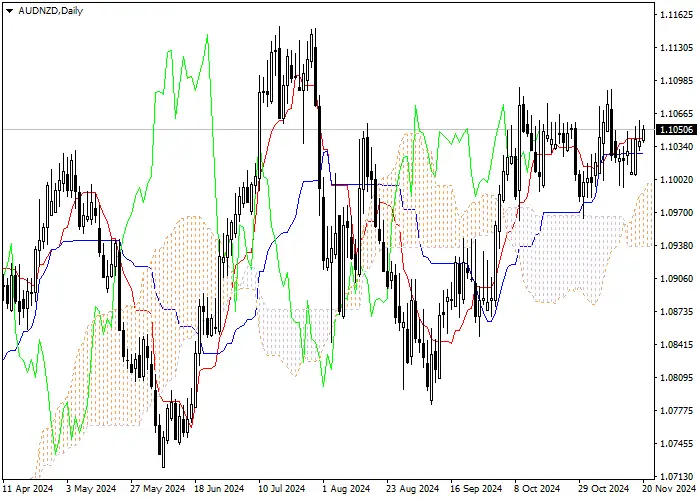
Task: Click the 1.09060 price axis label
Action: click(676, 279)
